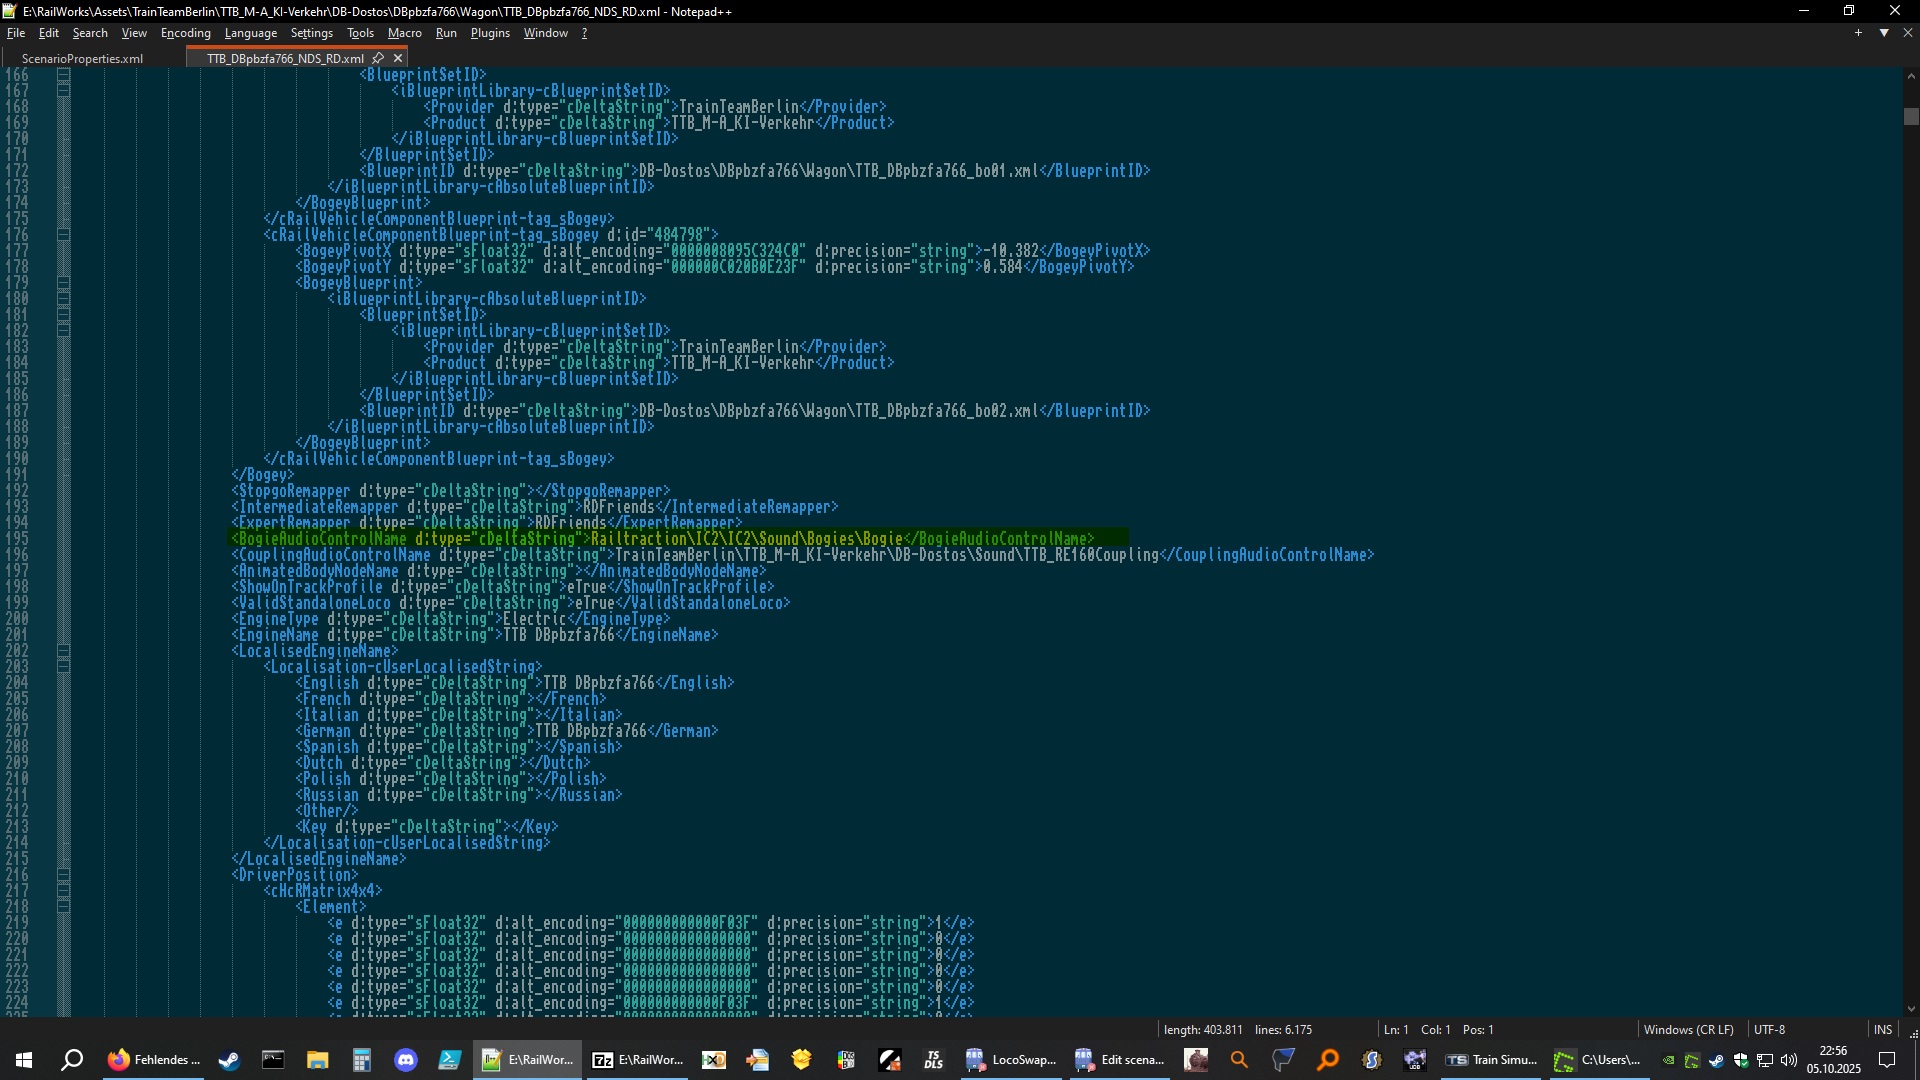
Task: Open the Encoding menu
Action: pos(185,33)
